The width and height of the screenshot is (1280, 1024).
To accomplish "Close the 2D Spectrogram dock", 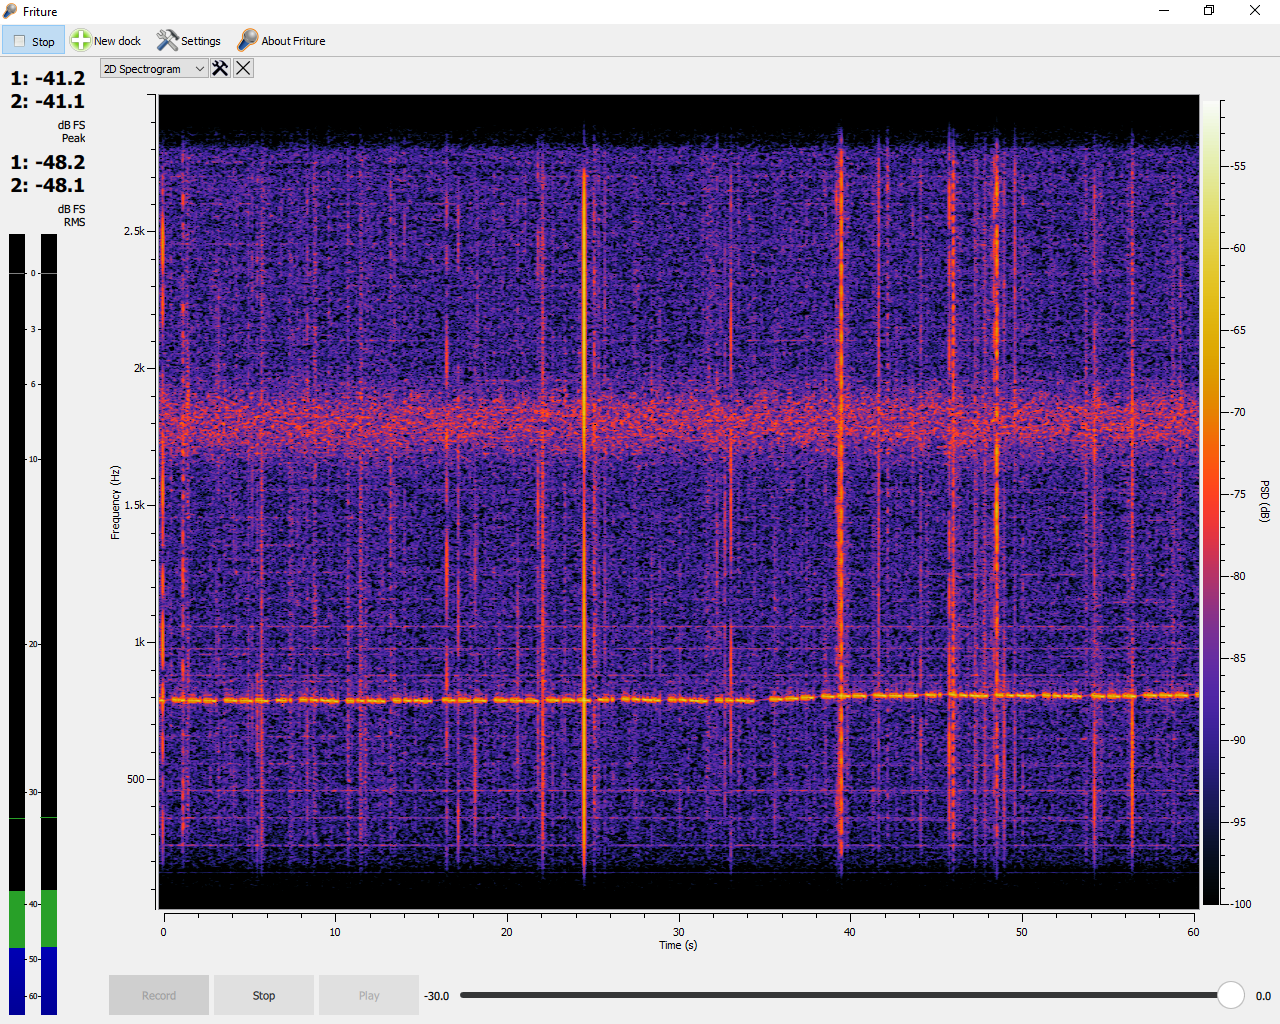I will 243,68.
